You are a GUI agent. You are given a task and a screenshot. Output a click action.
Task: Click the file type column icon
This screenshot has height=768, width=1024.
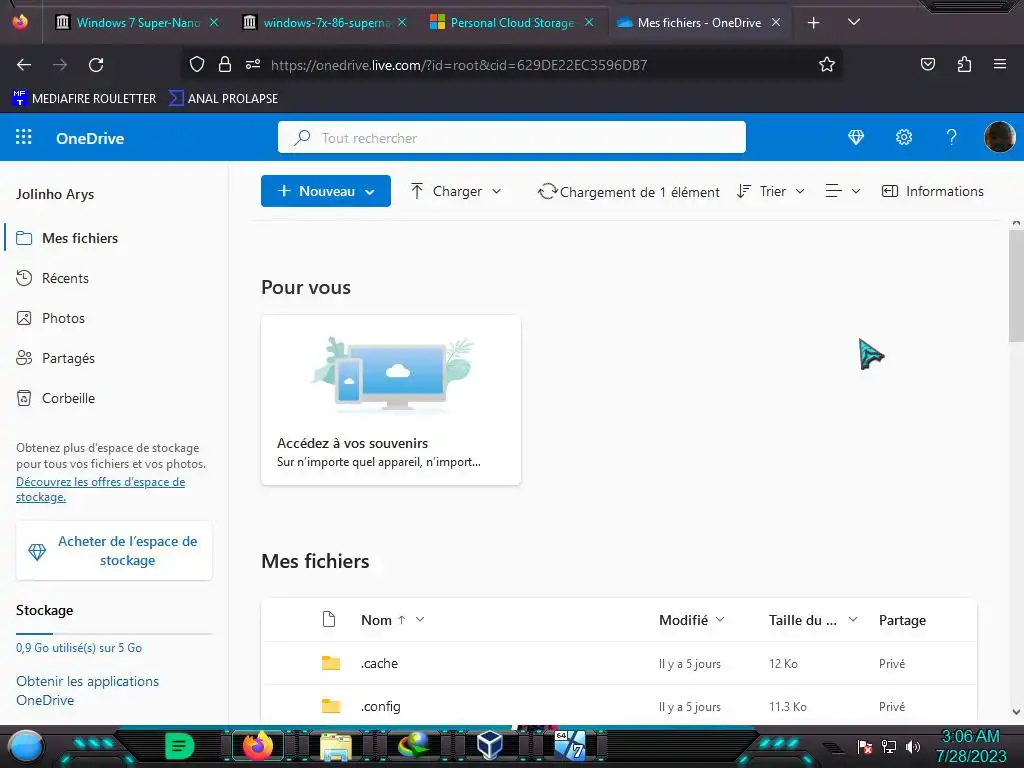(x=329, y=619)
